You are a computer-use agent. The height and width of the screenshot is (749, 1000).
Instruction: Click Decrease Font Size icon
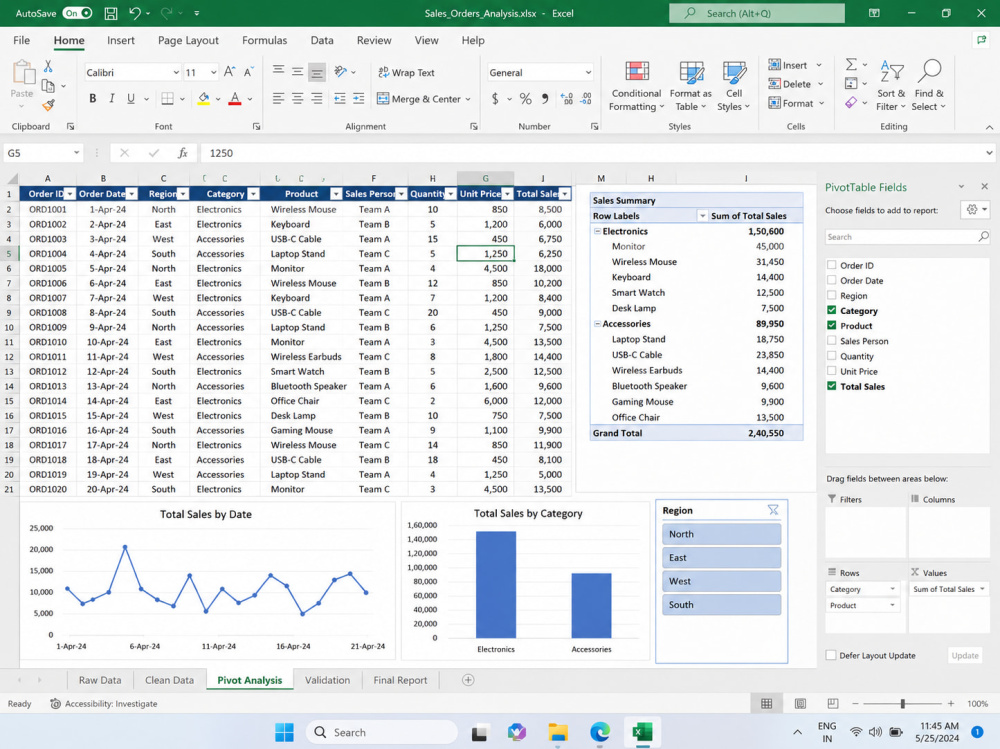point(249,72)
